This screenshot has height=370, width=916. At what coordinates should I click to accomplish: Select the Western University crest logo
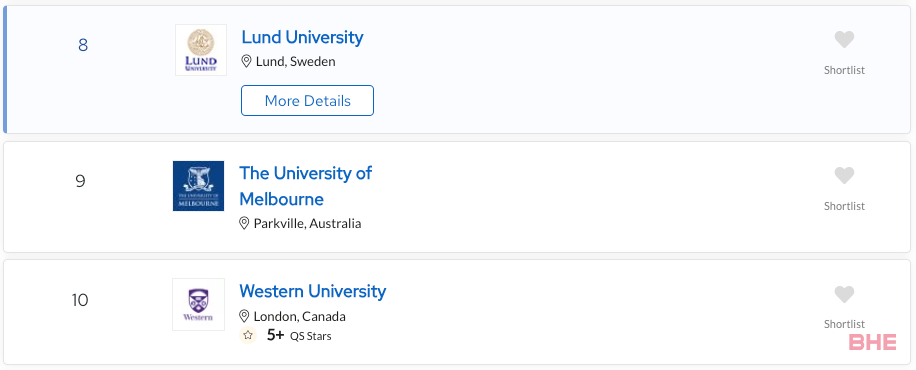tap(199, 305)
